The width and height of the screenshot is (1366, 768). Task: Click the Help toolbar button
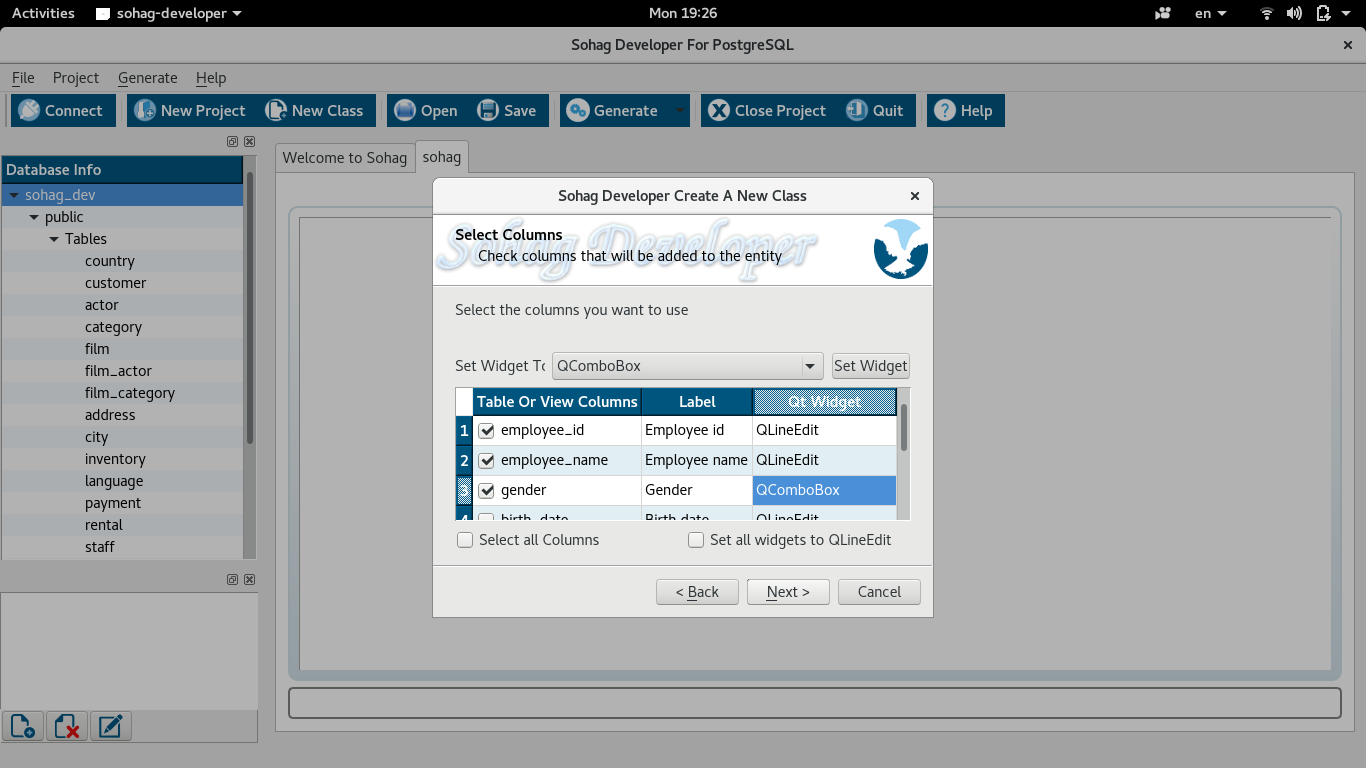[x=965, y=111]
